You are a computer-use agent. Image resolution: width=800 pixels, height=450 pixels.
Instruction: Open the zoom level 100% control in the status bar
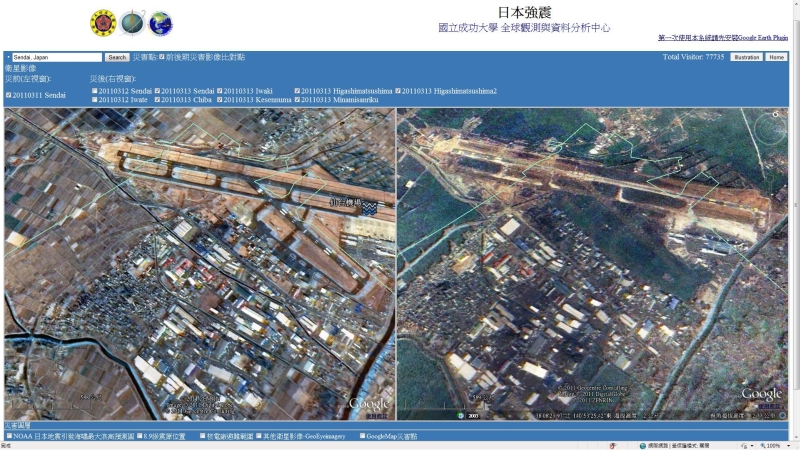pyautogui.click(x=773, y=446)
